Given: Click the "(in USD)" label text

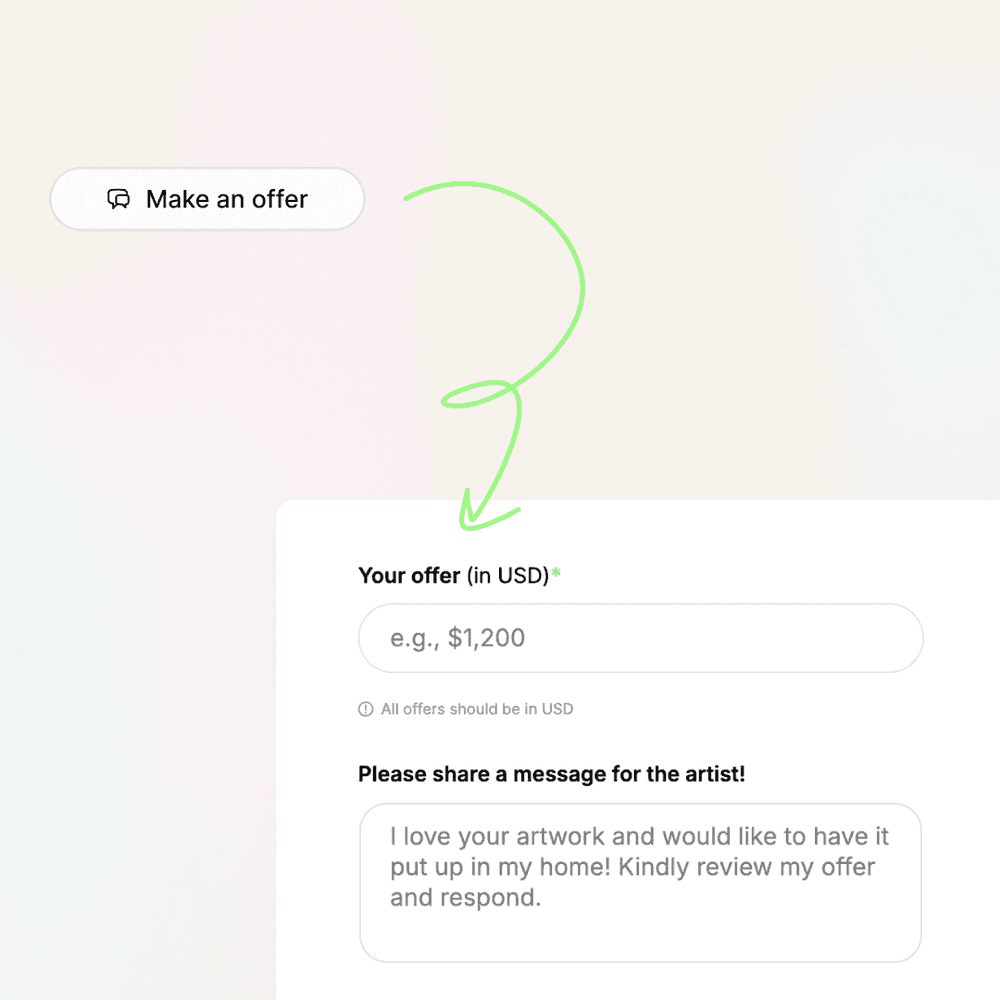Looking at the screenshot, I should pos(508,575).
